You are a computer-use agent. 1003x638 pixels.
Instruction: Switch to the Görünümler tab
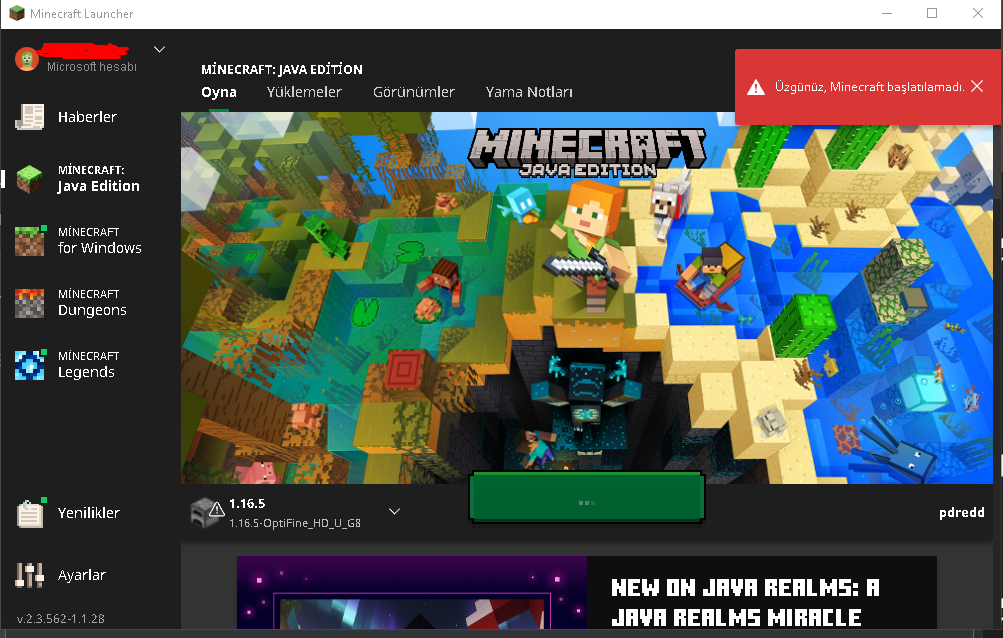point(414,92)
